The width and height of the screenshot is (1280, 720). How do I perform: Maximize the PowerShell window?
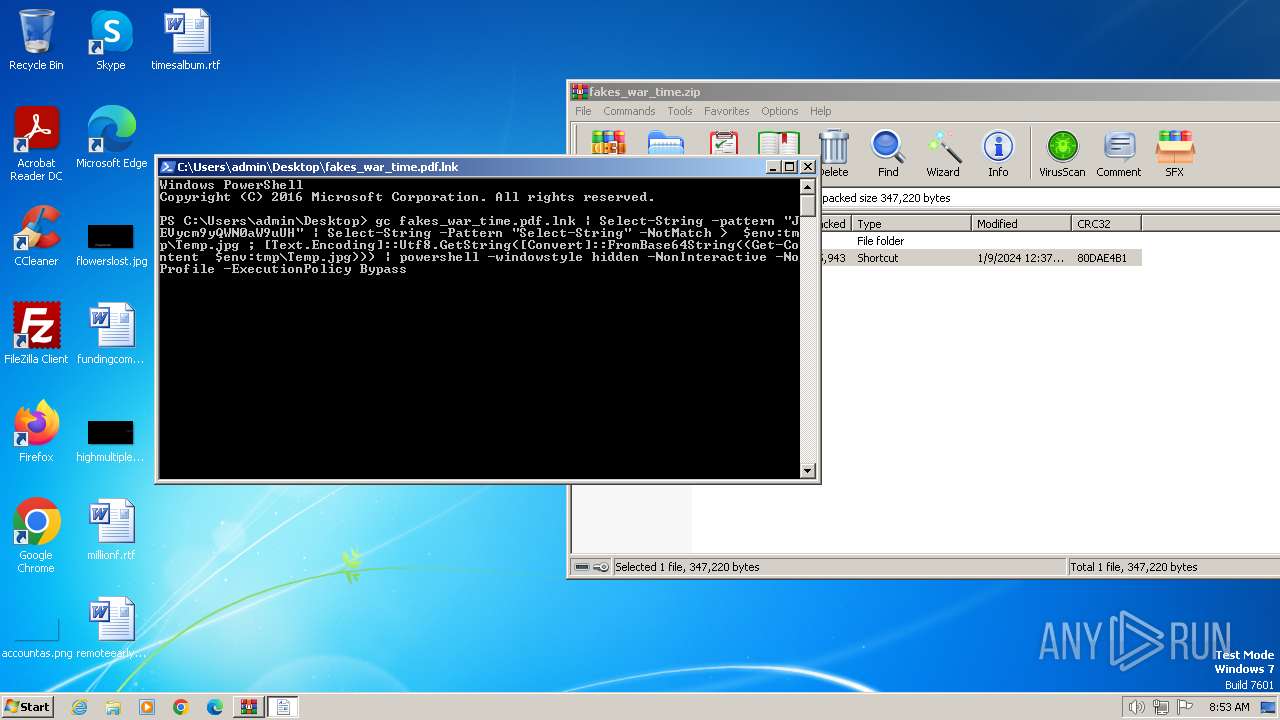[x=789, y=167]
